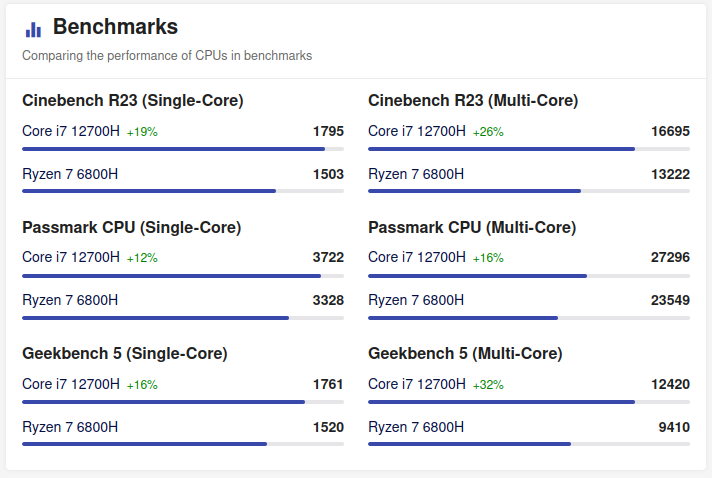The height and width of the screenshot is (478, 712).
Task: Click the Benchmarks bar chart icon
Action: pyautogui.click(x=33, y=29)
